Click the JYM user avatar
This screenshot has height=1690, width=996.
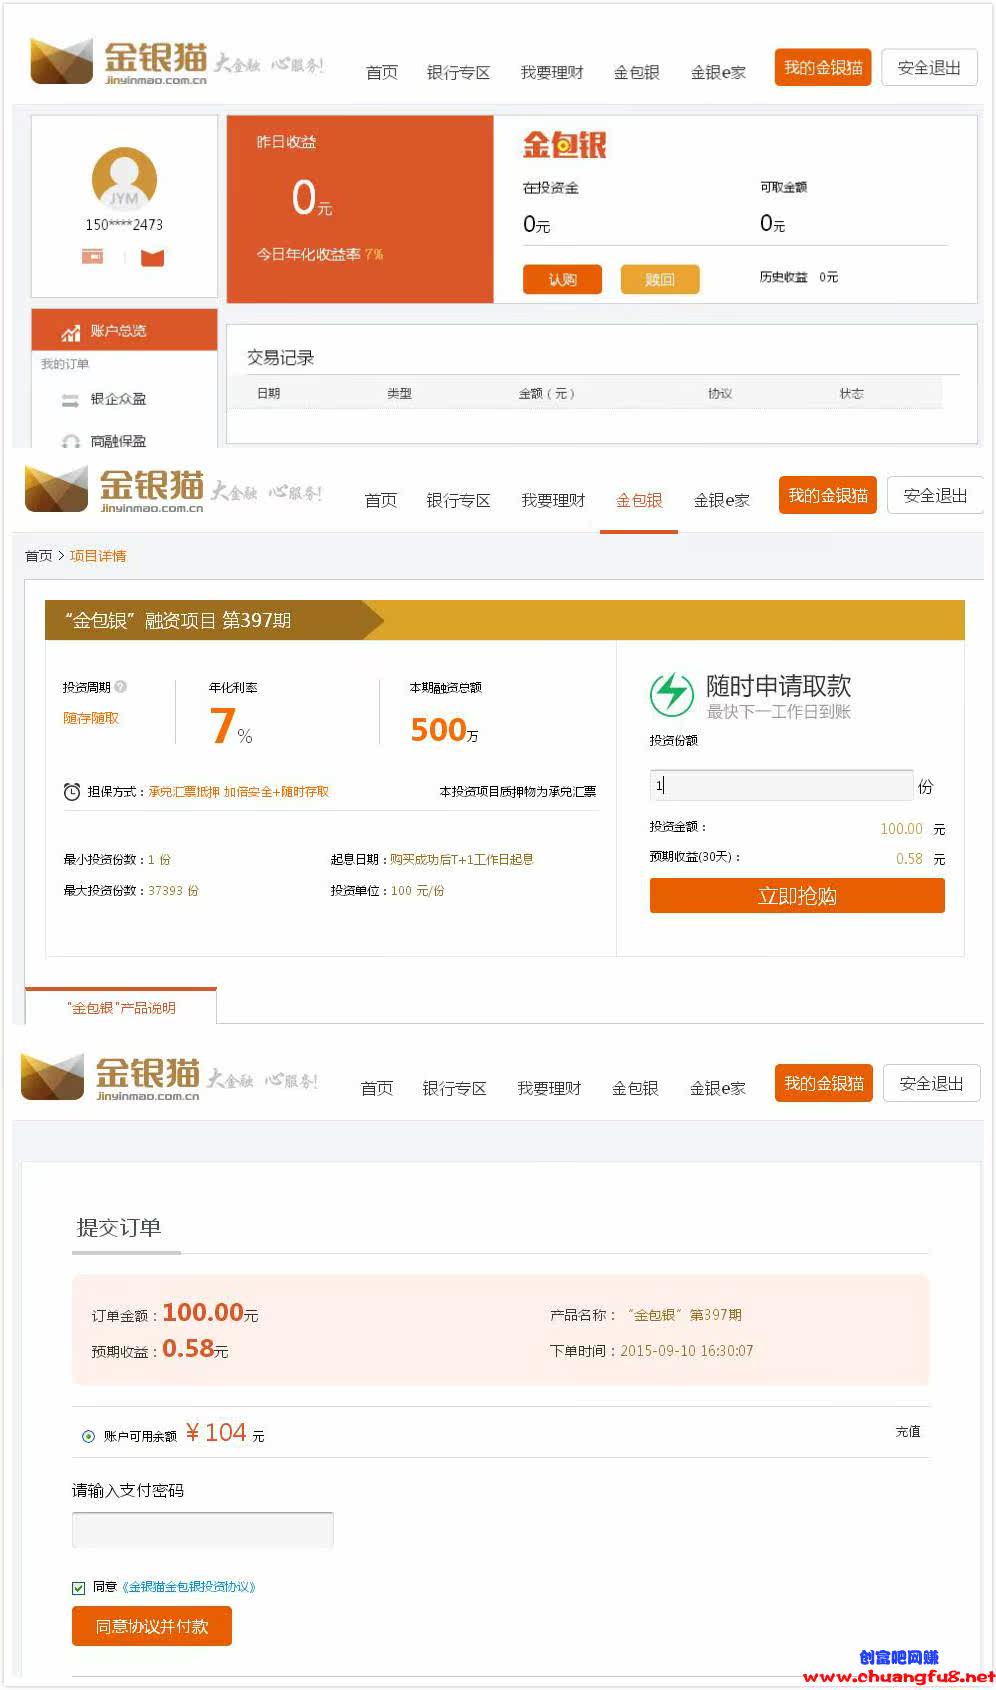click(124, 179)
